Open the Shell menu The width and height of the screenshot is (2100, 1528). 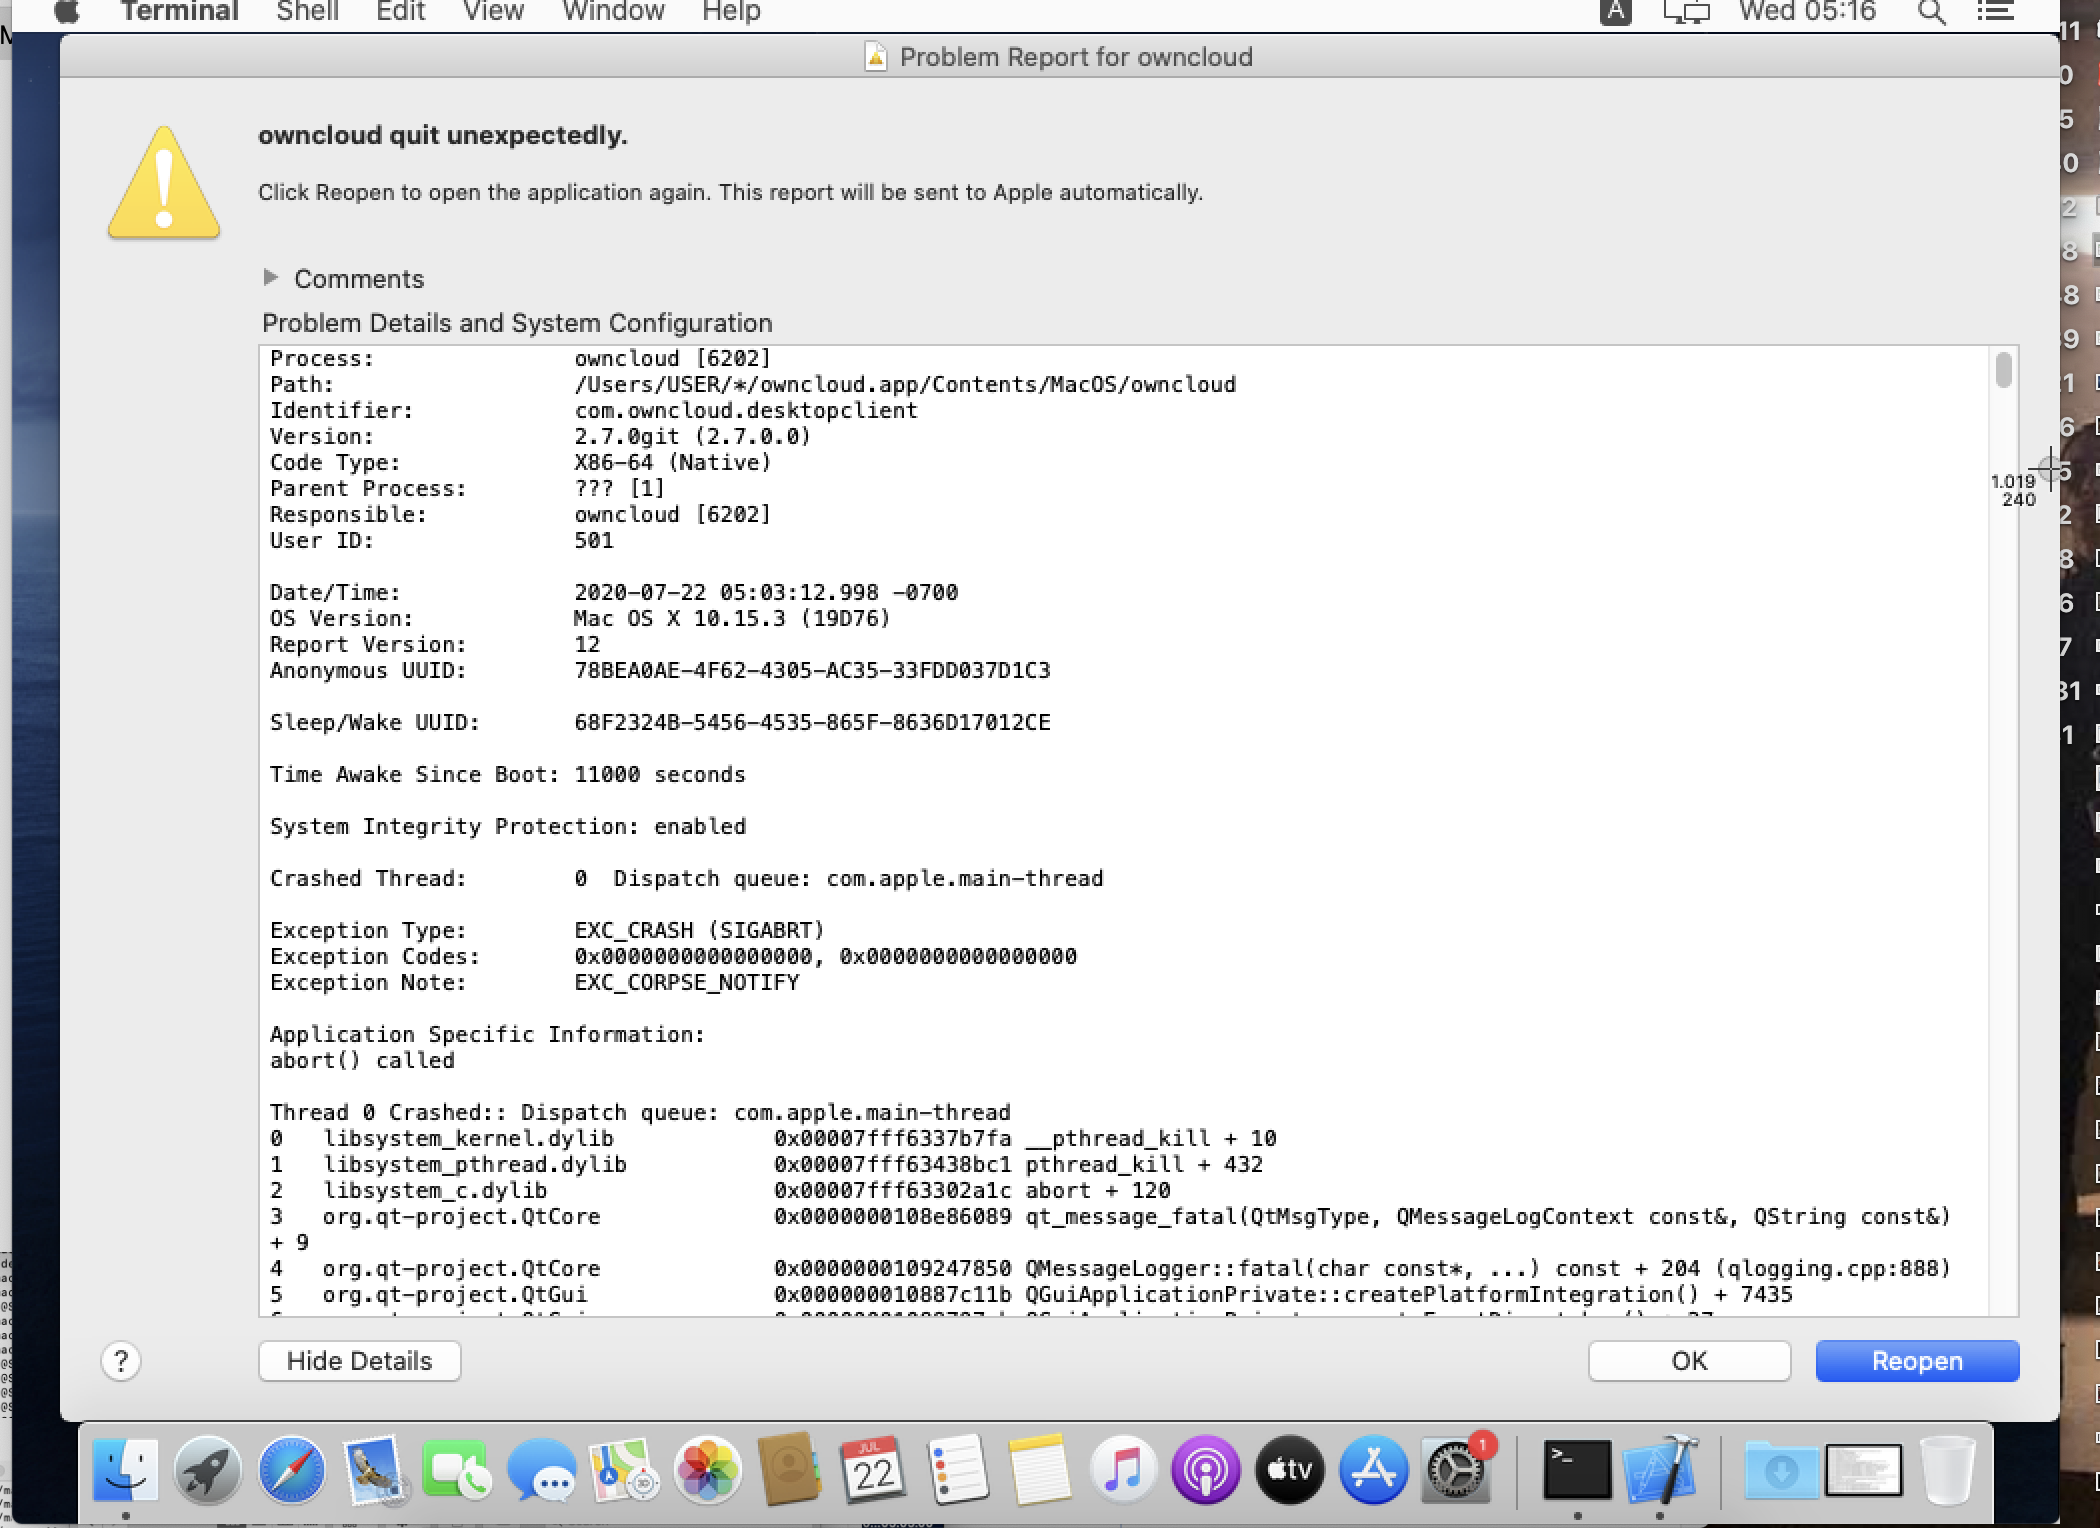[307, 12]
